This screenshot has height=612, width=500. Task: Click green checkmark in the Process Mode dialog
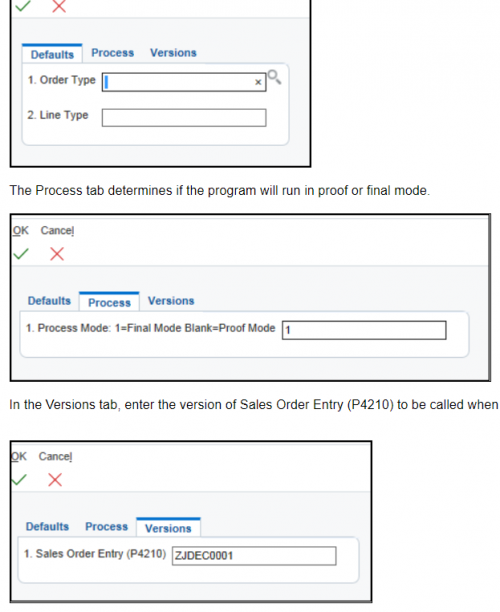click(x=21, y=254)
